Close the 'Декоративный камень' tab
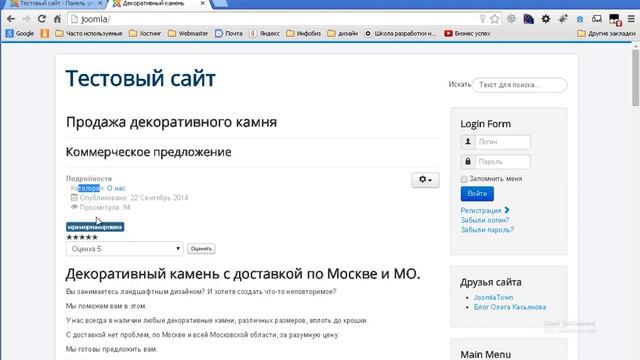The width and height of the screenshot is (640, 360). tap(203, 3)
